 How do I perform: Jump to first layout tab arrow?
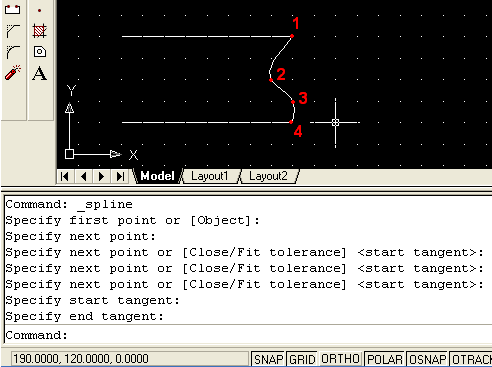(65, 176)
